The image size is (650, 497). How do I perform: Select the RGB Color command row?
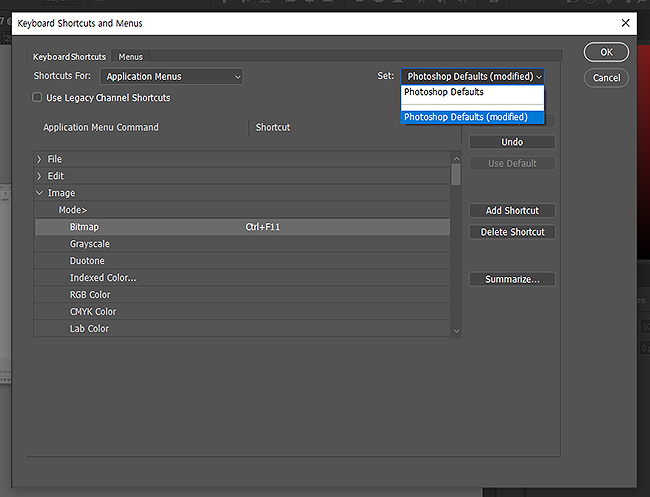click(242, 295)
